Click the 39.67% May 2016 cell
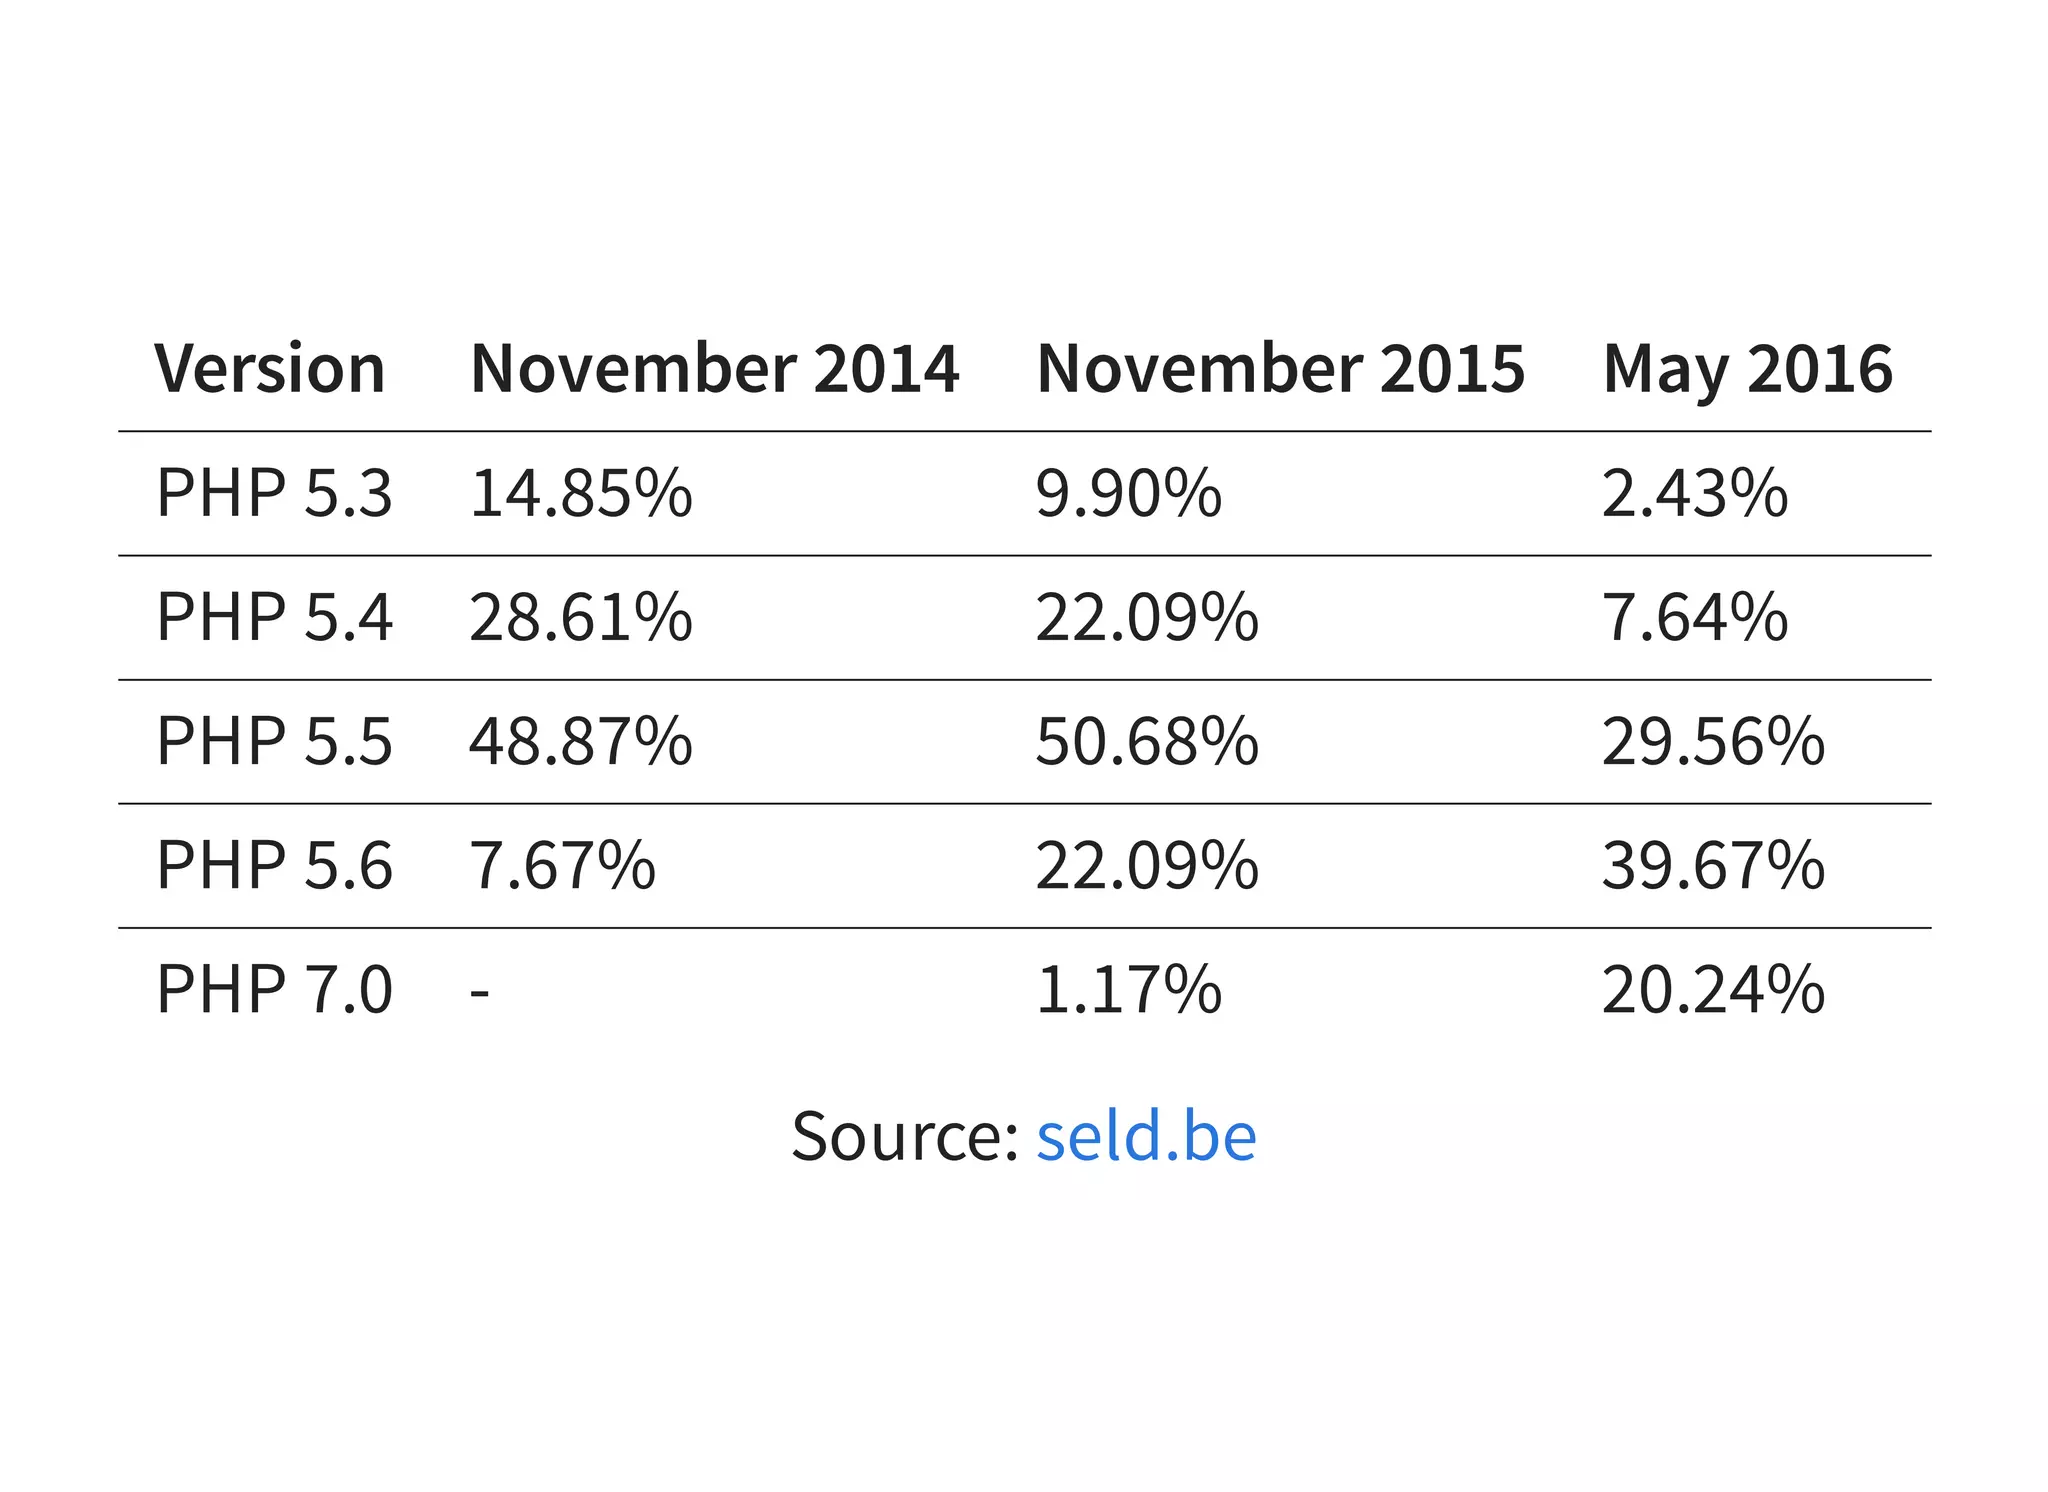The width and height of the screenshot is (2048, 1492). coord(1713,865)
